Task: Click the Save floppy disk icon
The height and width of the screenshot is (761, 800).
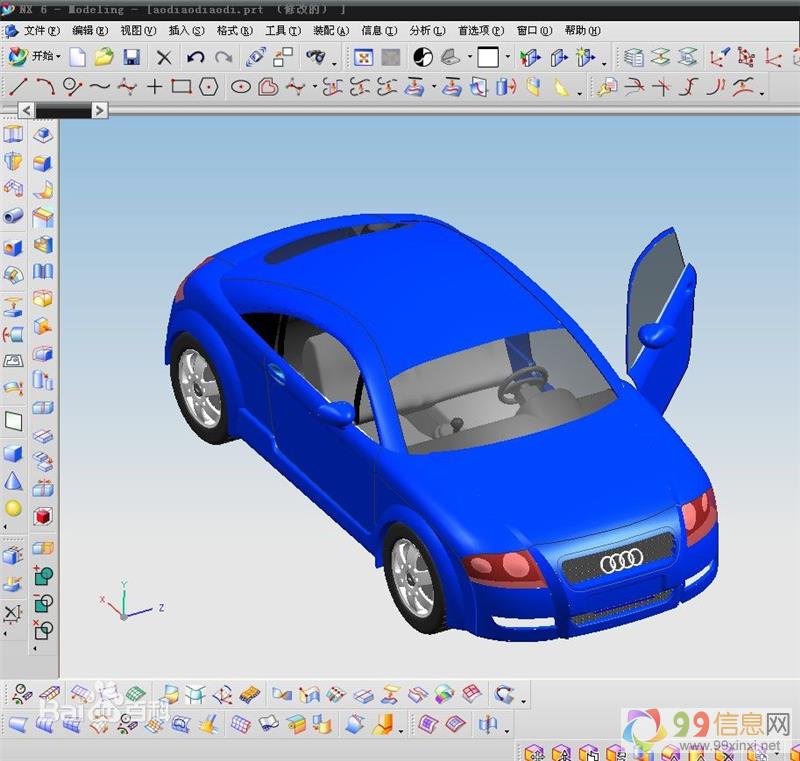Action: point(131,58)
